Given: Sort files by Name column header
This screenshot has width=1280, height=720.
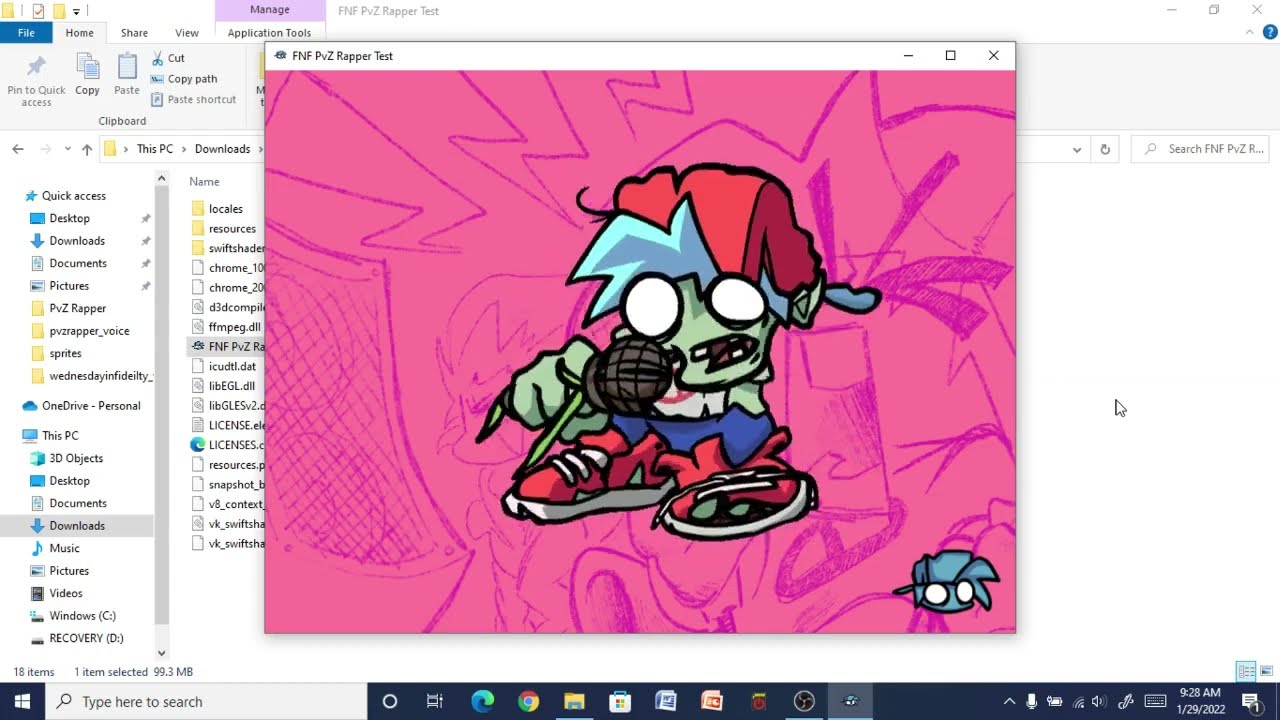Looking at the screenshot, I should pos(204,182).
